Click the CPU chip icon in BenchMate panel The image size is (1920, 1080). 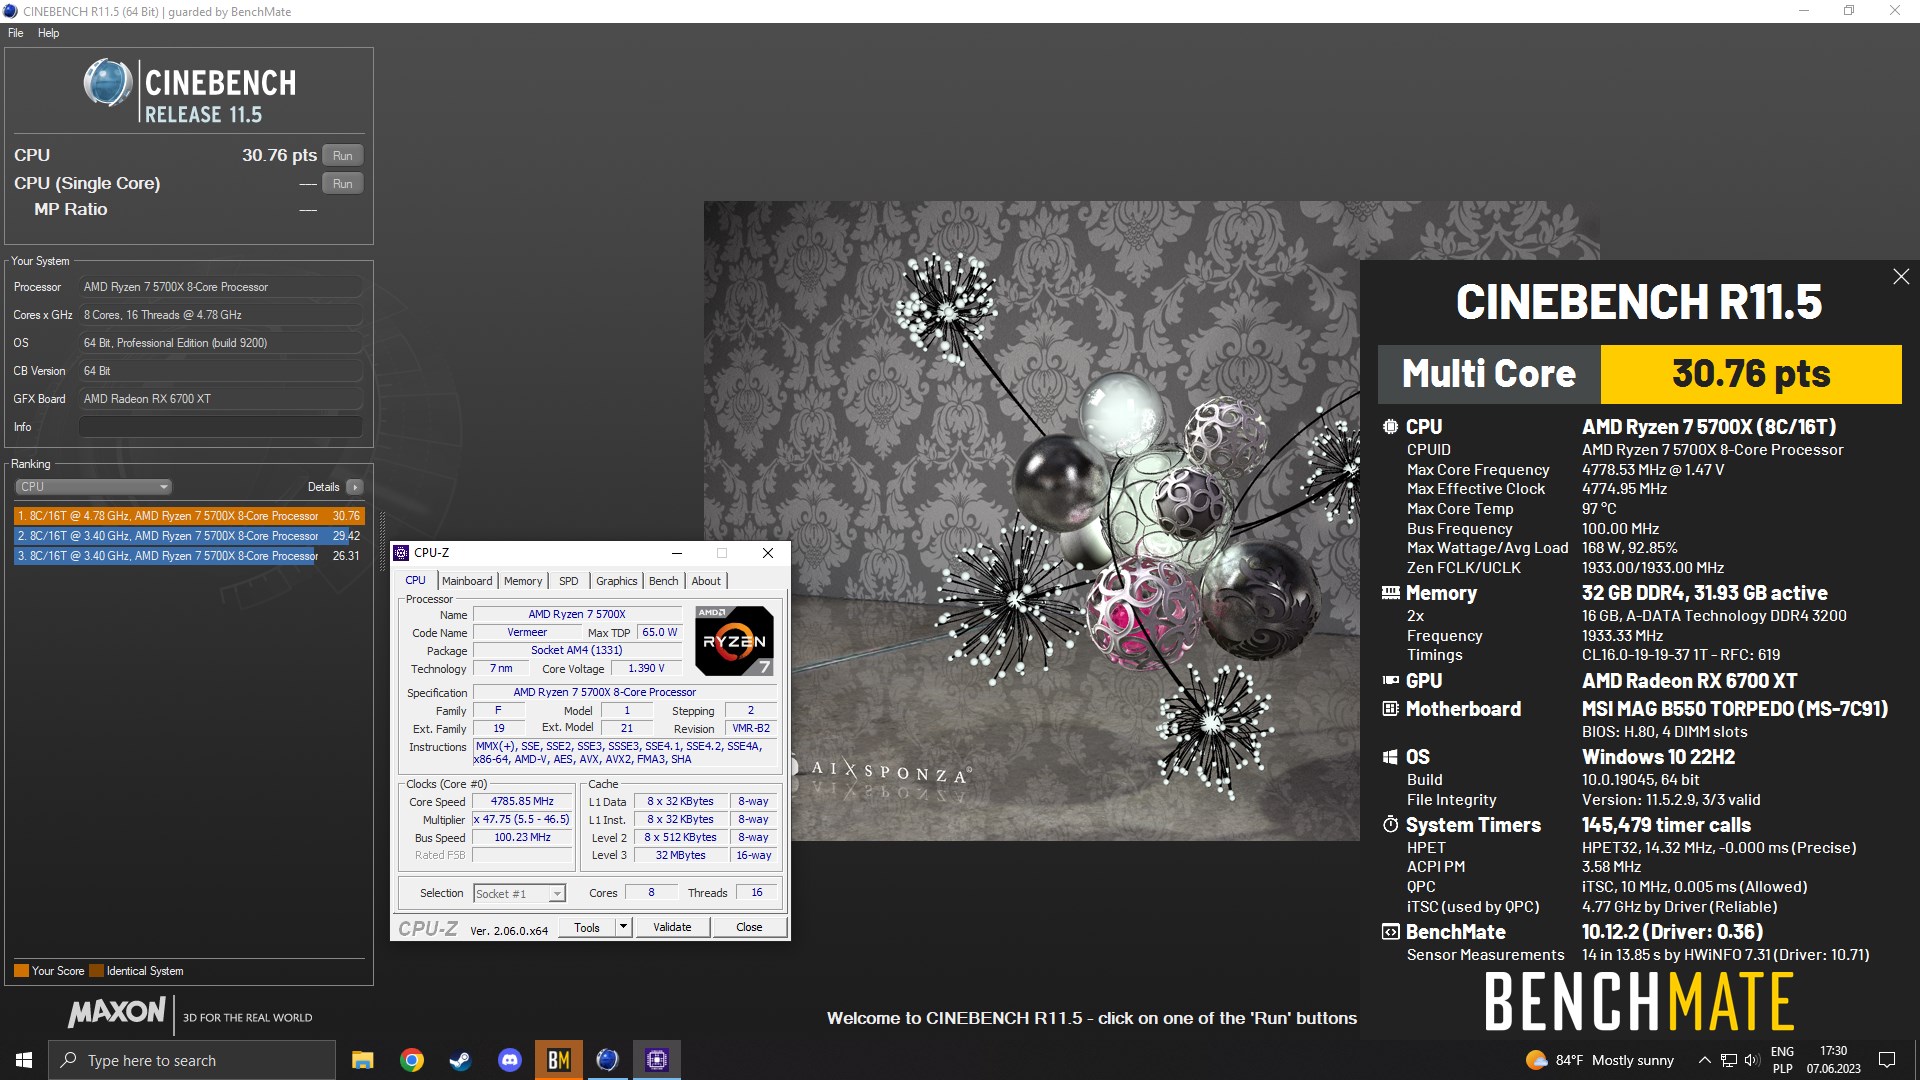[1390, 427]
